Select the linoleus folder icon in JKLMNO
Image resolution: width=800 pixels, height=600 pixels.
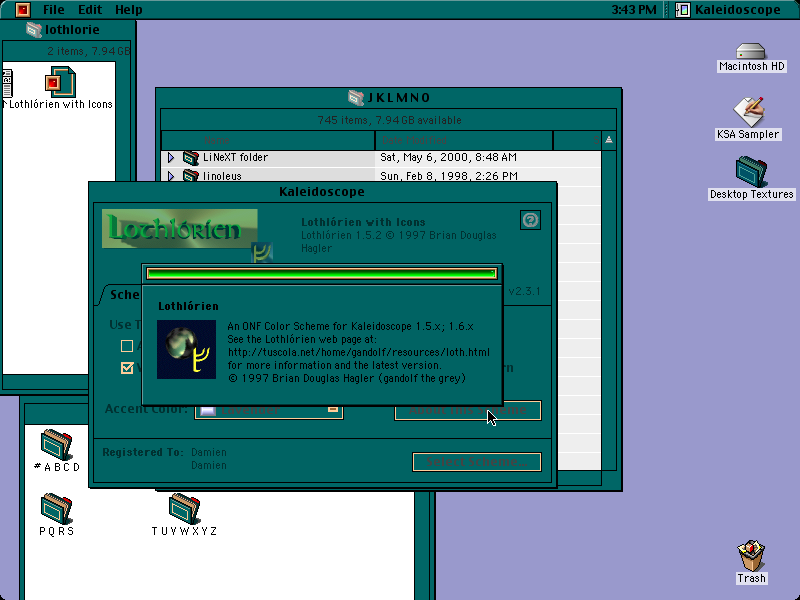pos(191,176)
